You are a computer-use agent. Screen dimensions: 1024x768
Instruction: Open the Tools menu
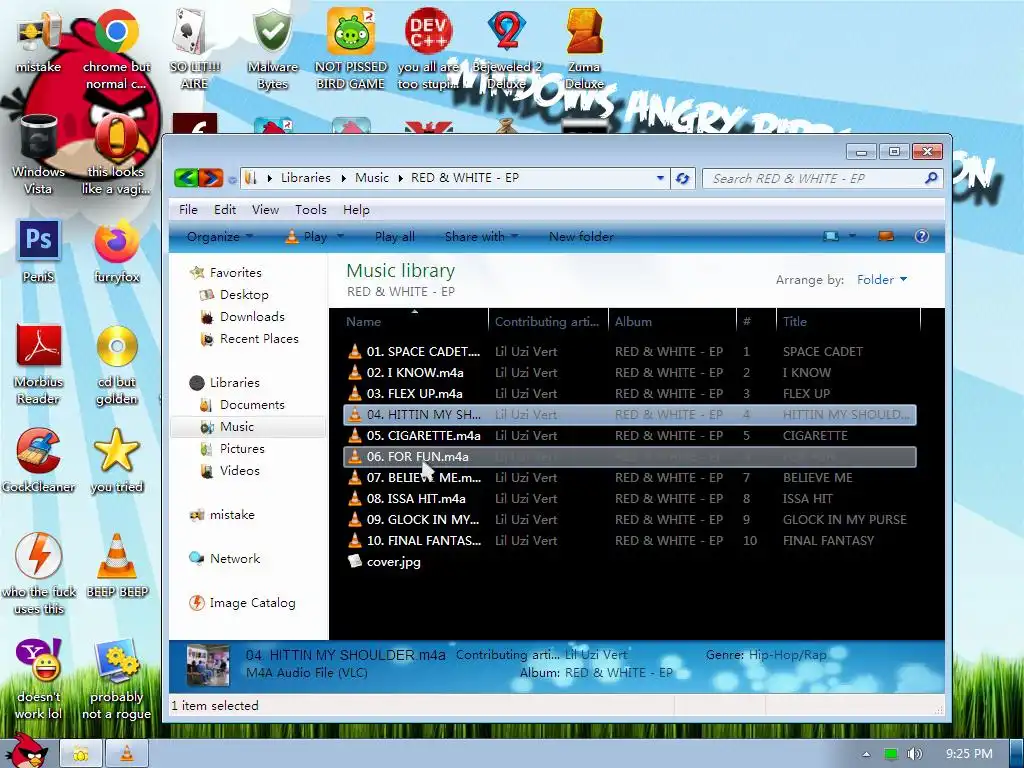311,210
